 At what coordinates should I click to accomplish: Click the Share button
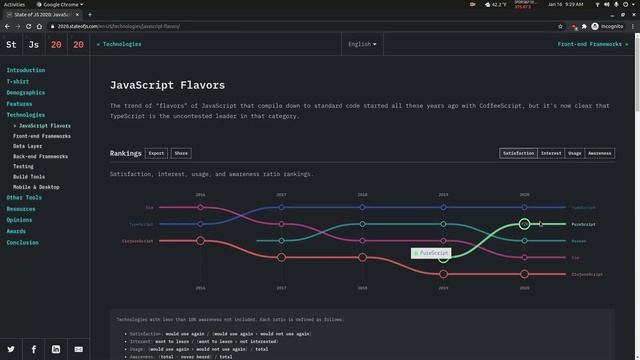point(181,153)
